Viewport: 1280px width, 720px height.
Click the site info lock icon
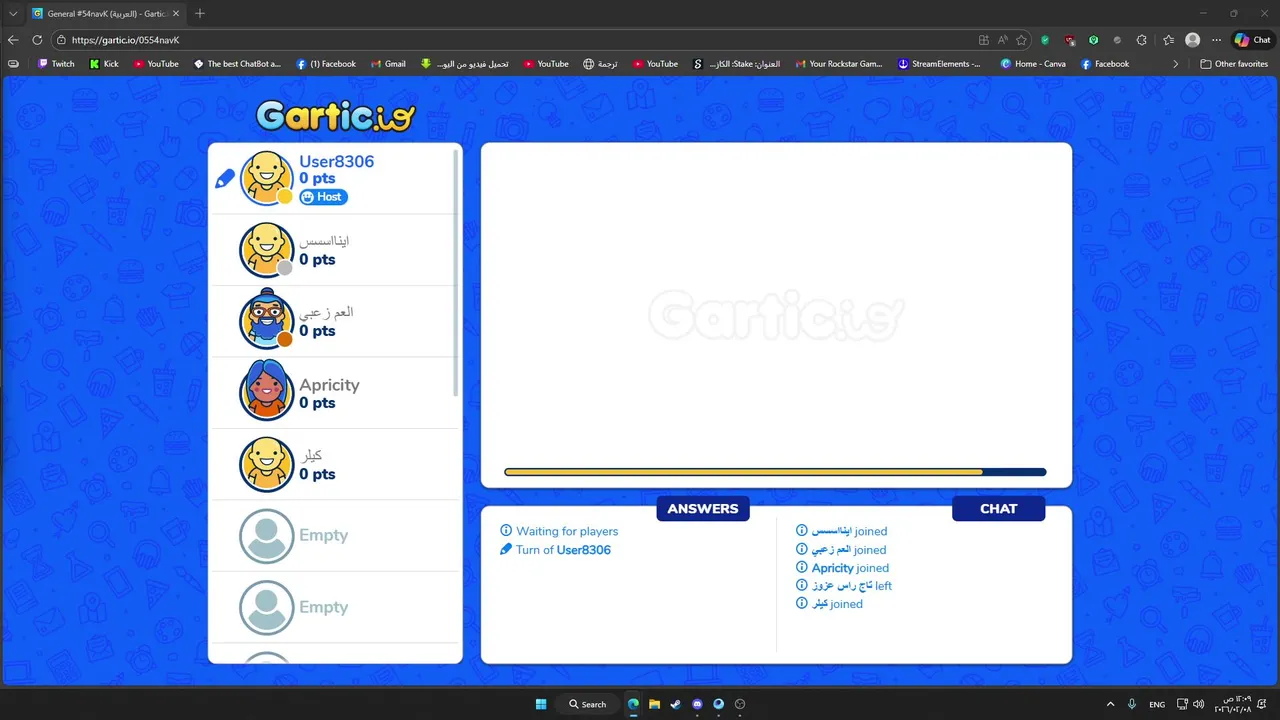click(x=61, y=40)
